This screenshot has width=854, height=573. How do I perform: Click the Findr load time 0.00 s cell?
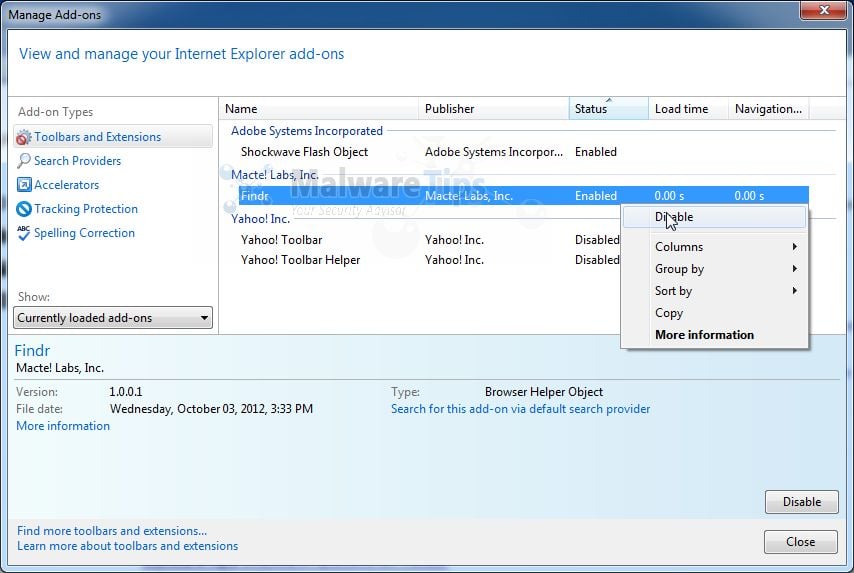[x=669, y=196]
